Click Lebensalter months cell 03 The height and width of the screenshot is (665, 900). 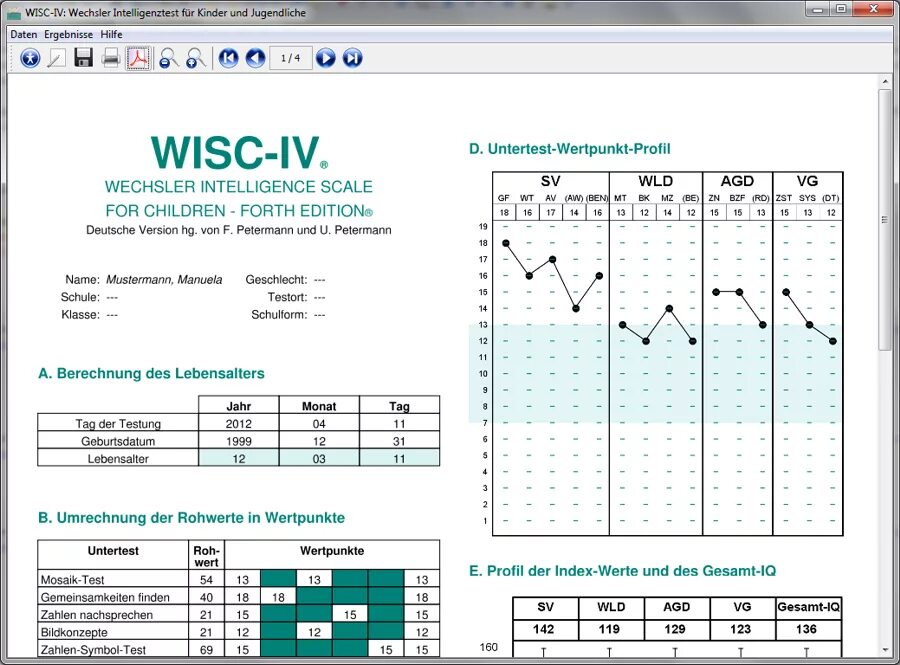[x=319, y=458]
